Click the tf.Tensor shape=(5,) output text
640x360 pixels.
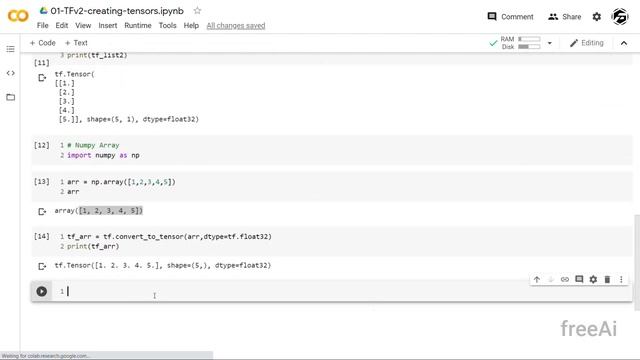click(163, 266)
